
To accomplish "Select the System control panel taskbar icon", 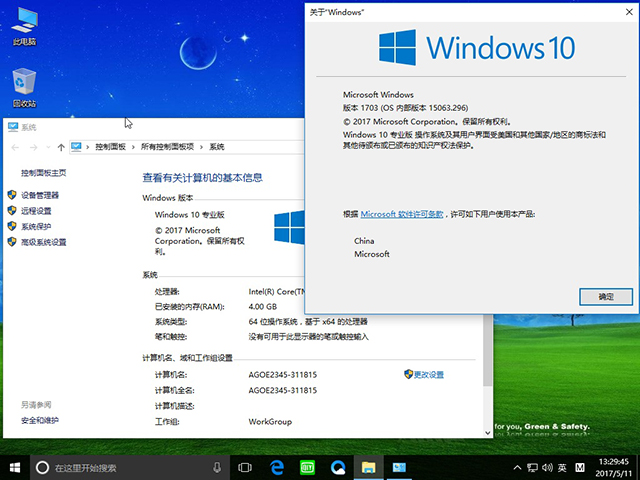I will pyautogui.click(x=399, y=467).
